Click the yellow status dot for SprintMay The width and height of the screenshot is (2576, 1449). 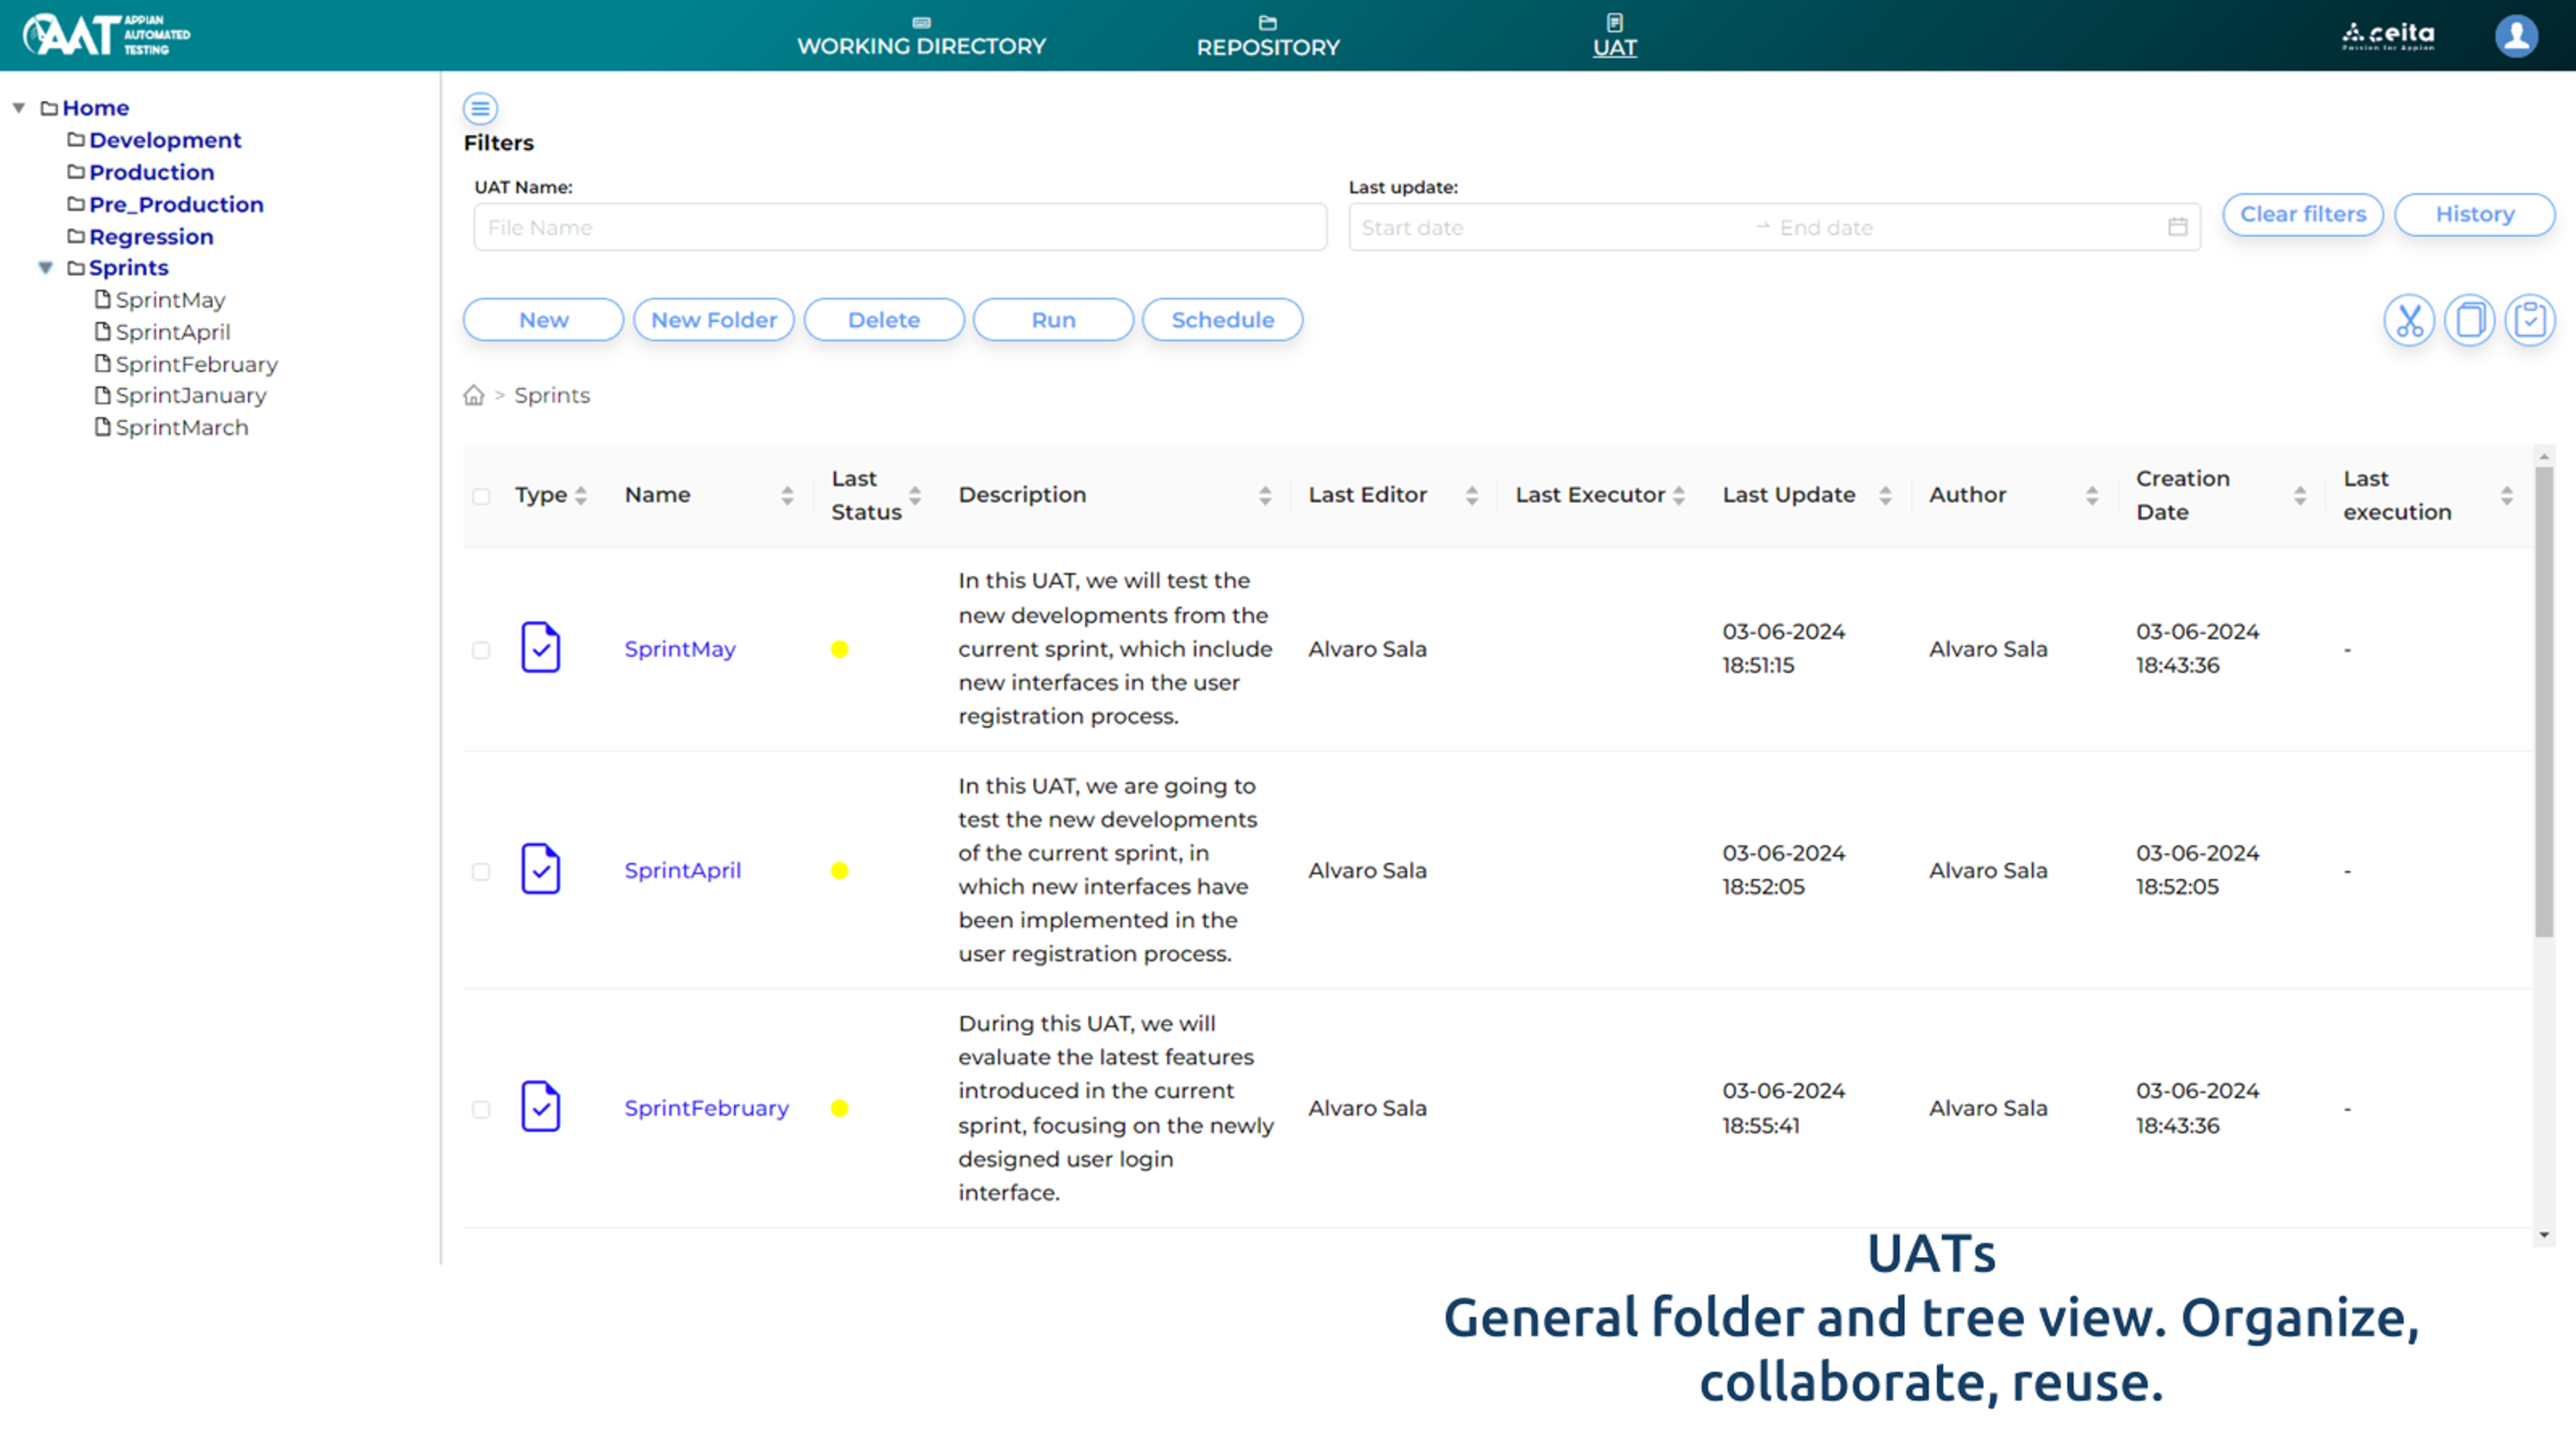840,649
